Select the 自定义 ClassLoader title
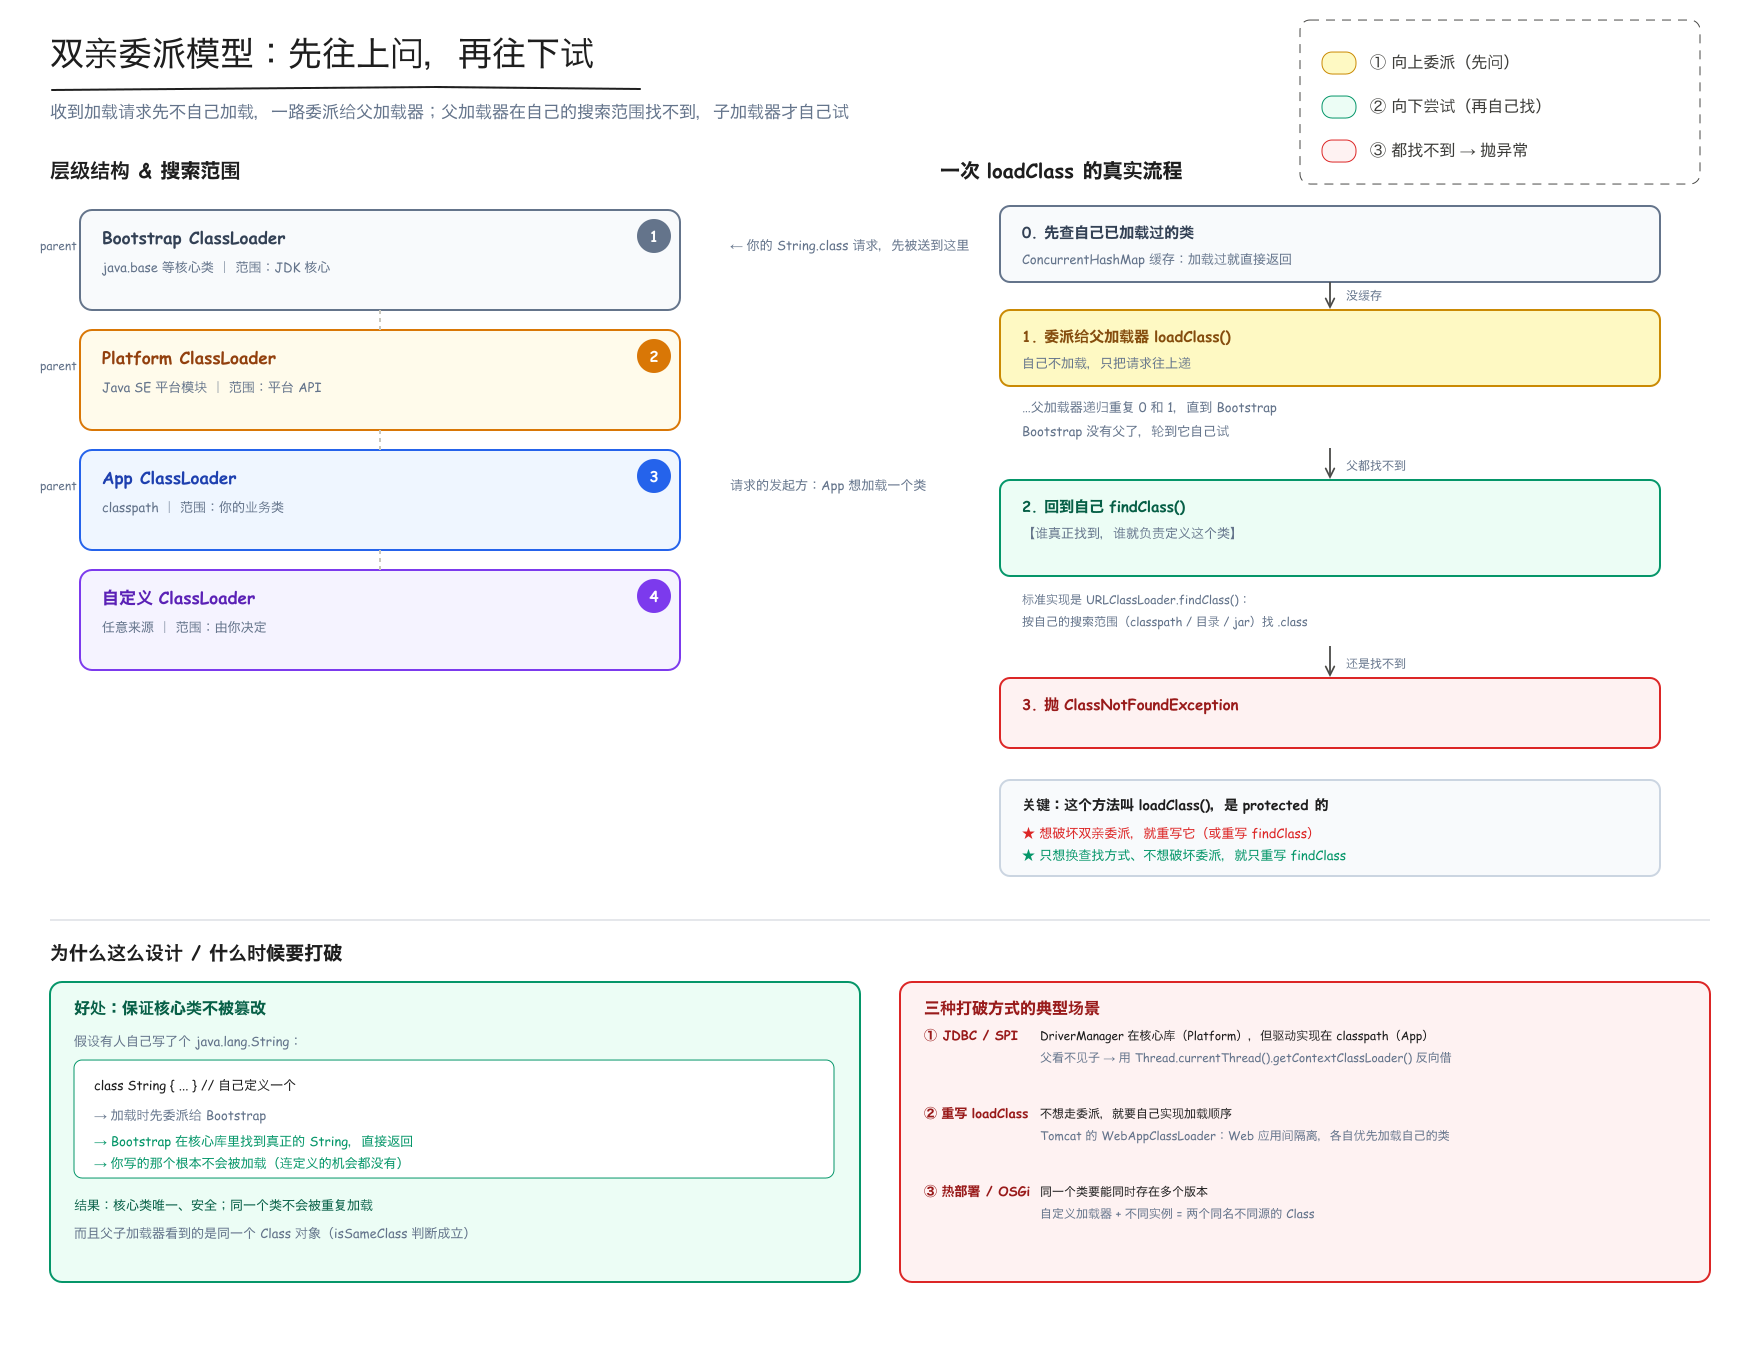Screen dimensions: 1760x1362 178,598
